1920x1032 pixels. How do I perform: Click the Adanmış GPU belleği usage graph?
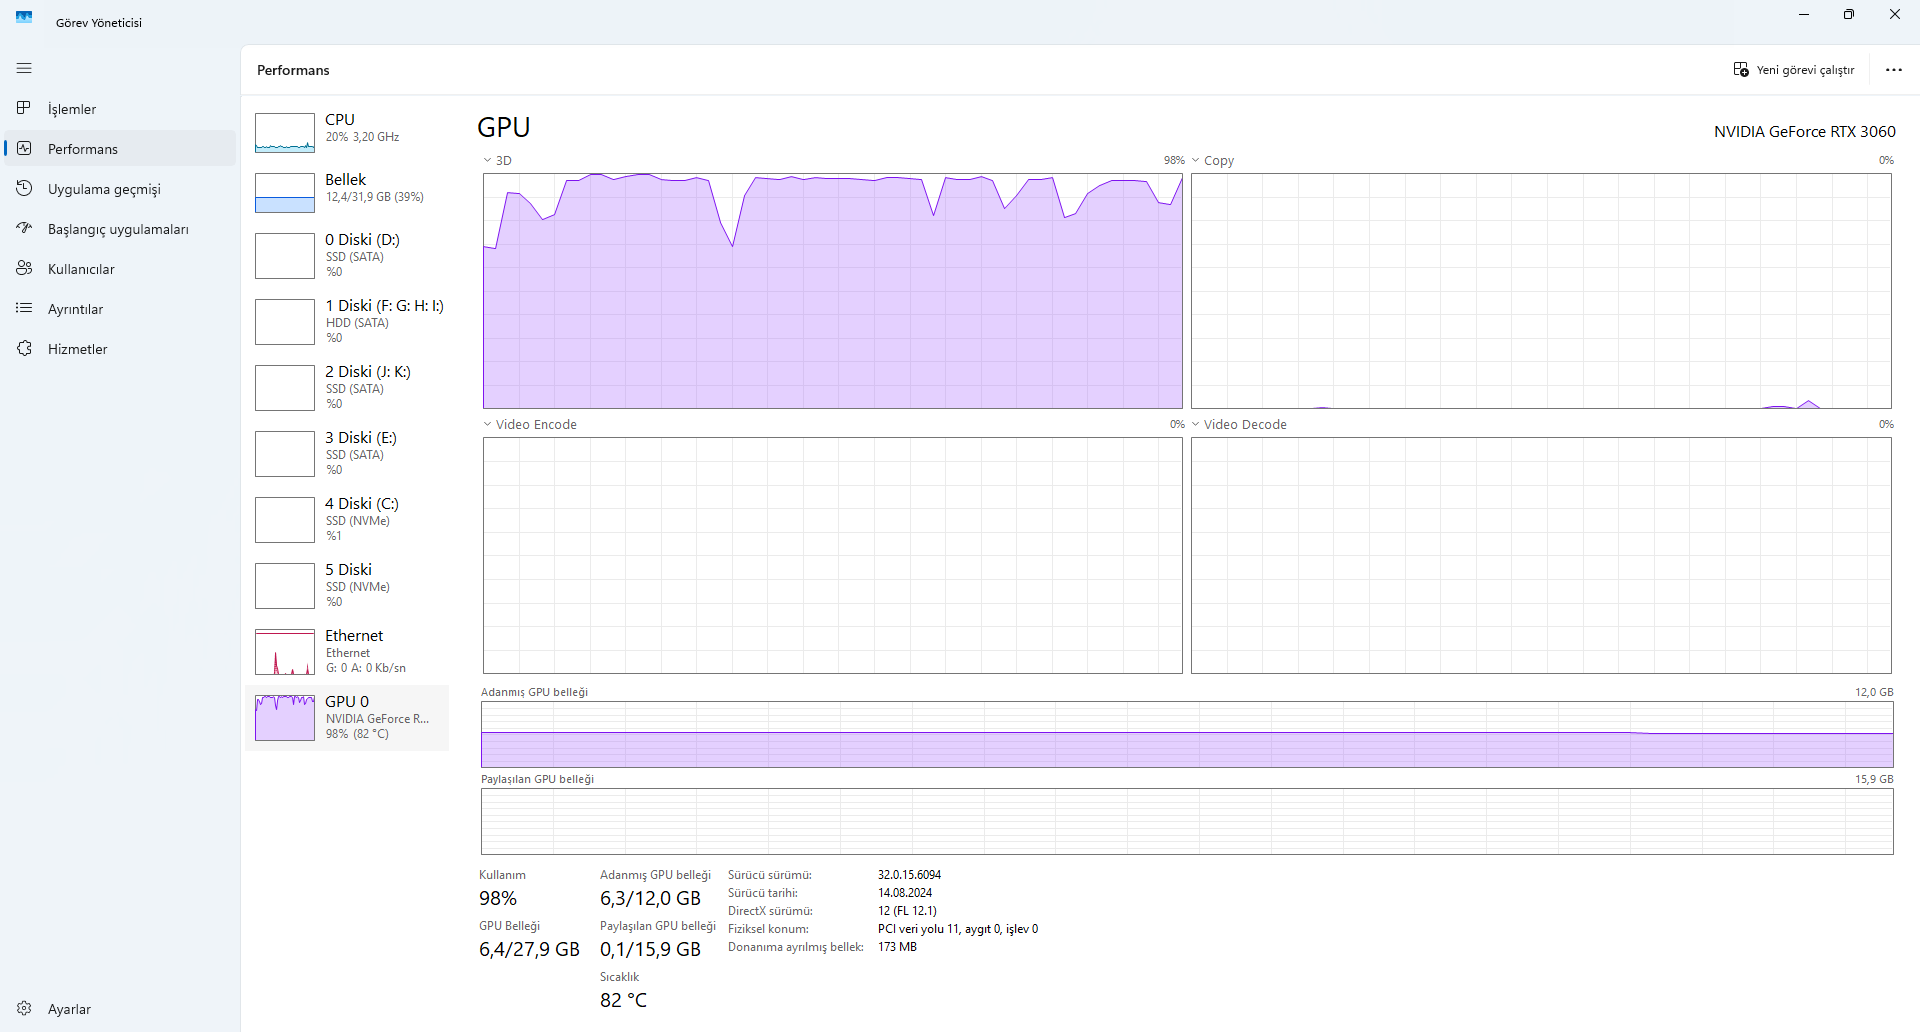click(x=1186, y=734)
